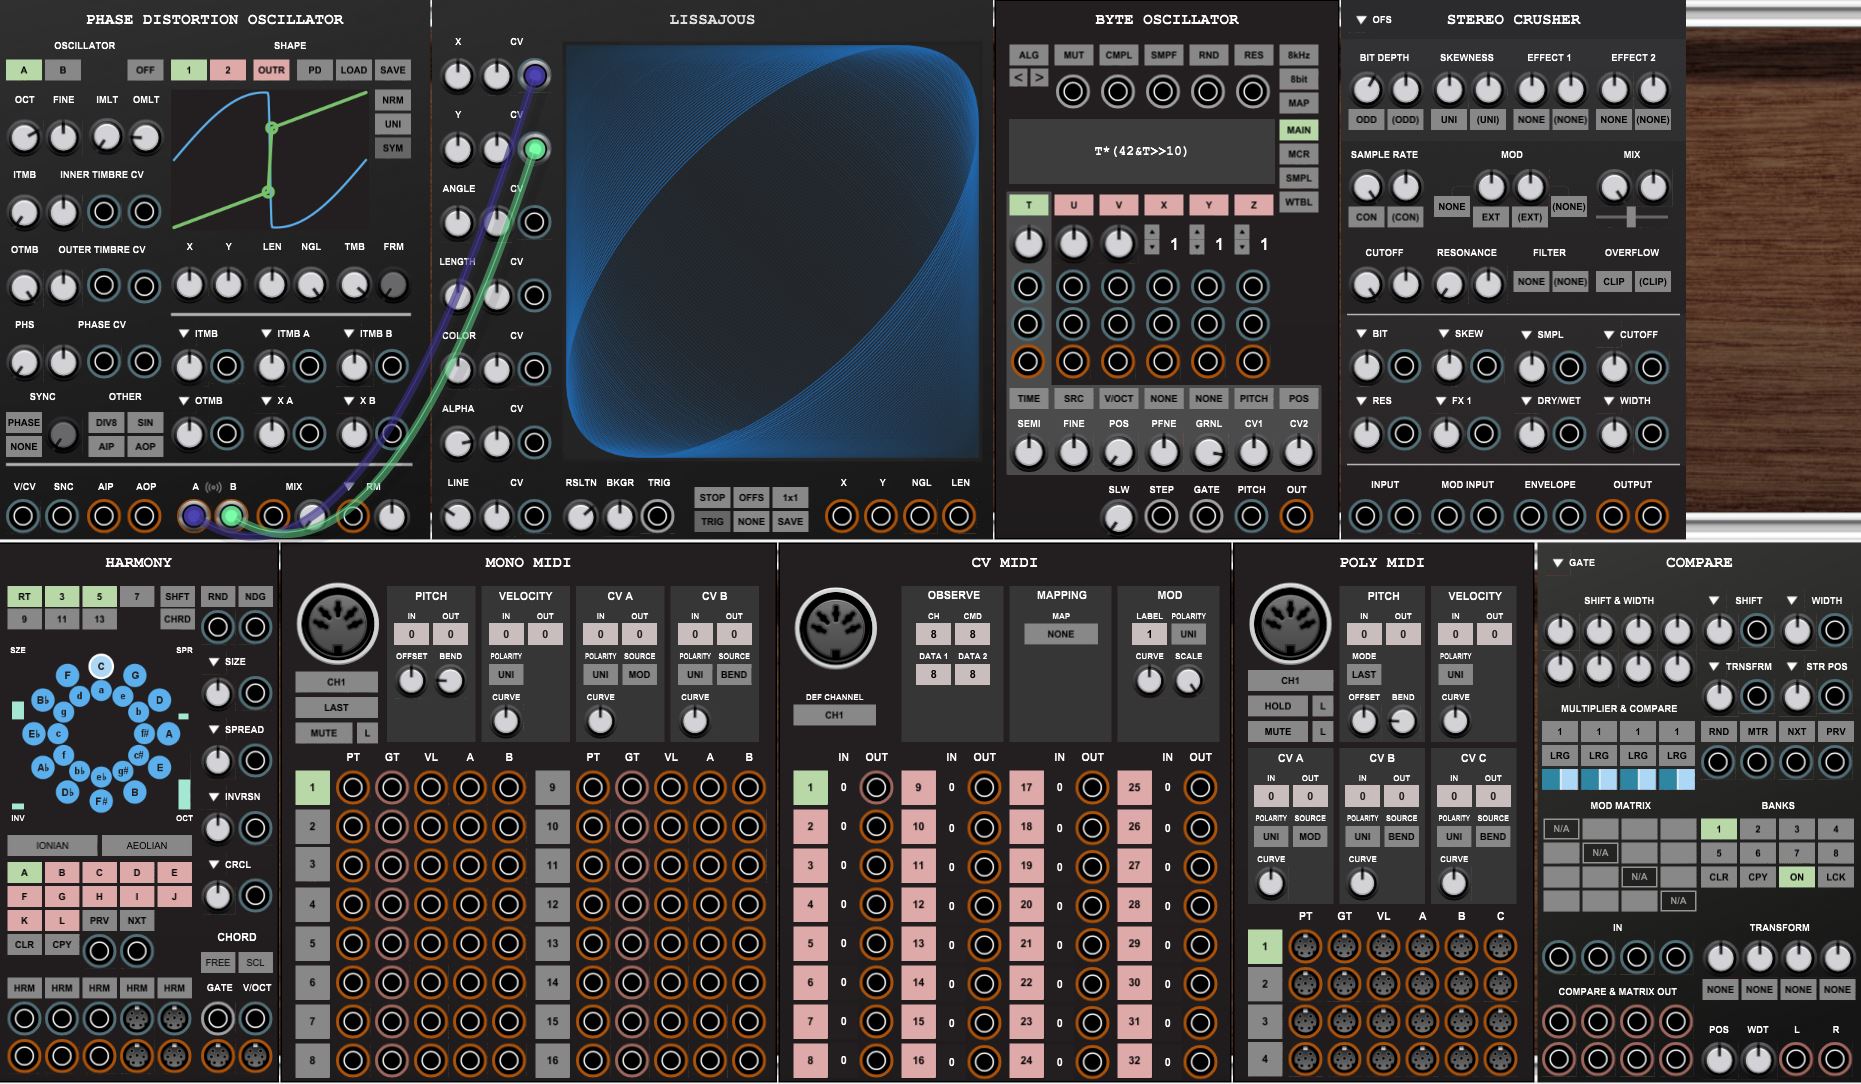
Task: Click the Lissajous curve display
Action: (x=772, y=251)
